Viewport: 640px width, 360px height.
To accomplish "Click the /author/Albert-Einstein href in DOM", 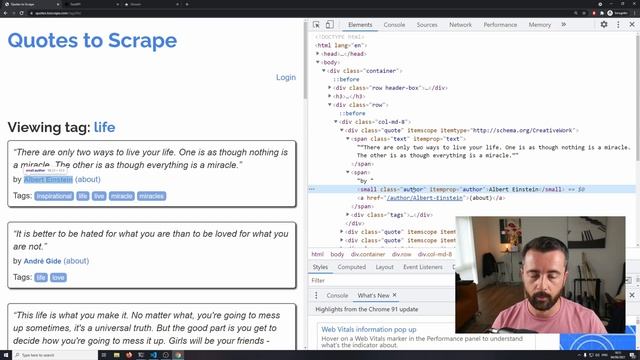I will point(425,198).
